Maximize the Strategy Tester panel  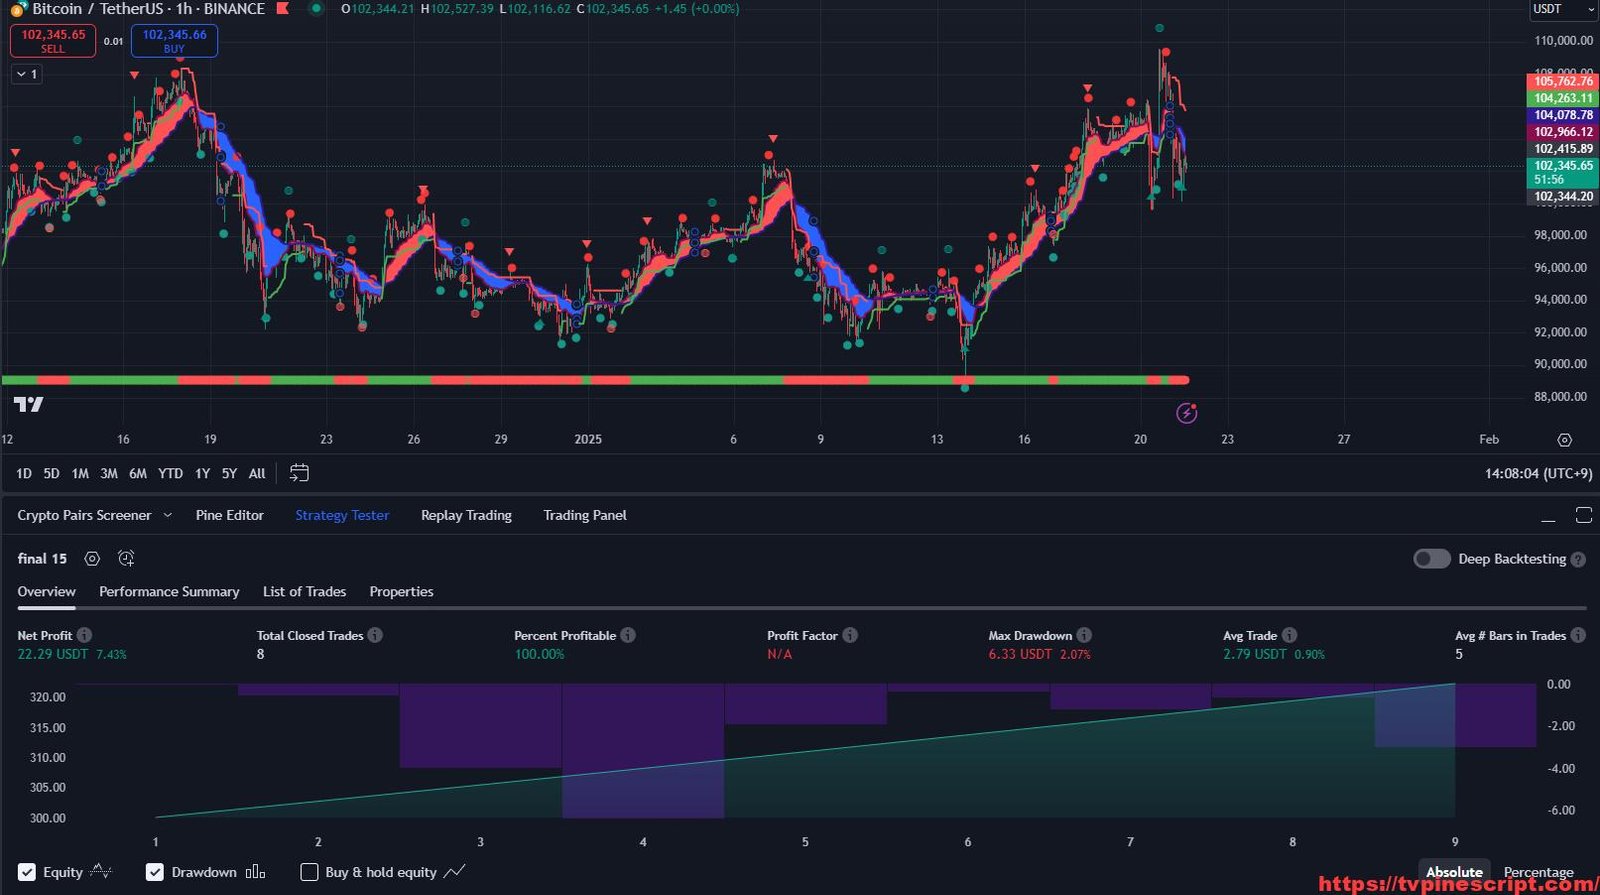[x=1583, y=515]
